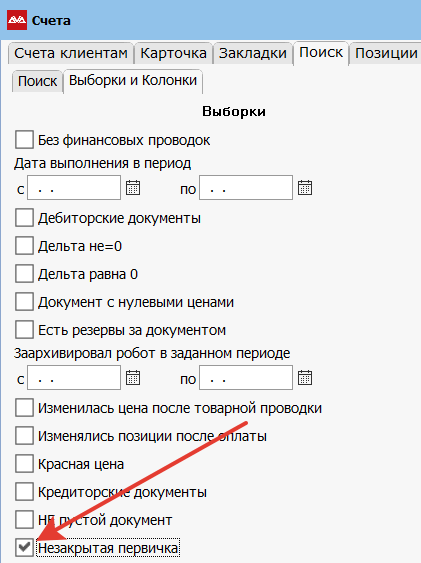The width and height of the screenshot is (421, 563).
Task: Focus robot archive period 'по' date field
Action: pyautogui.click(x=246, y=378)
